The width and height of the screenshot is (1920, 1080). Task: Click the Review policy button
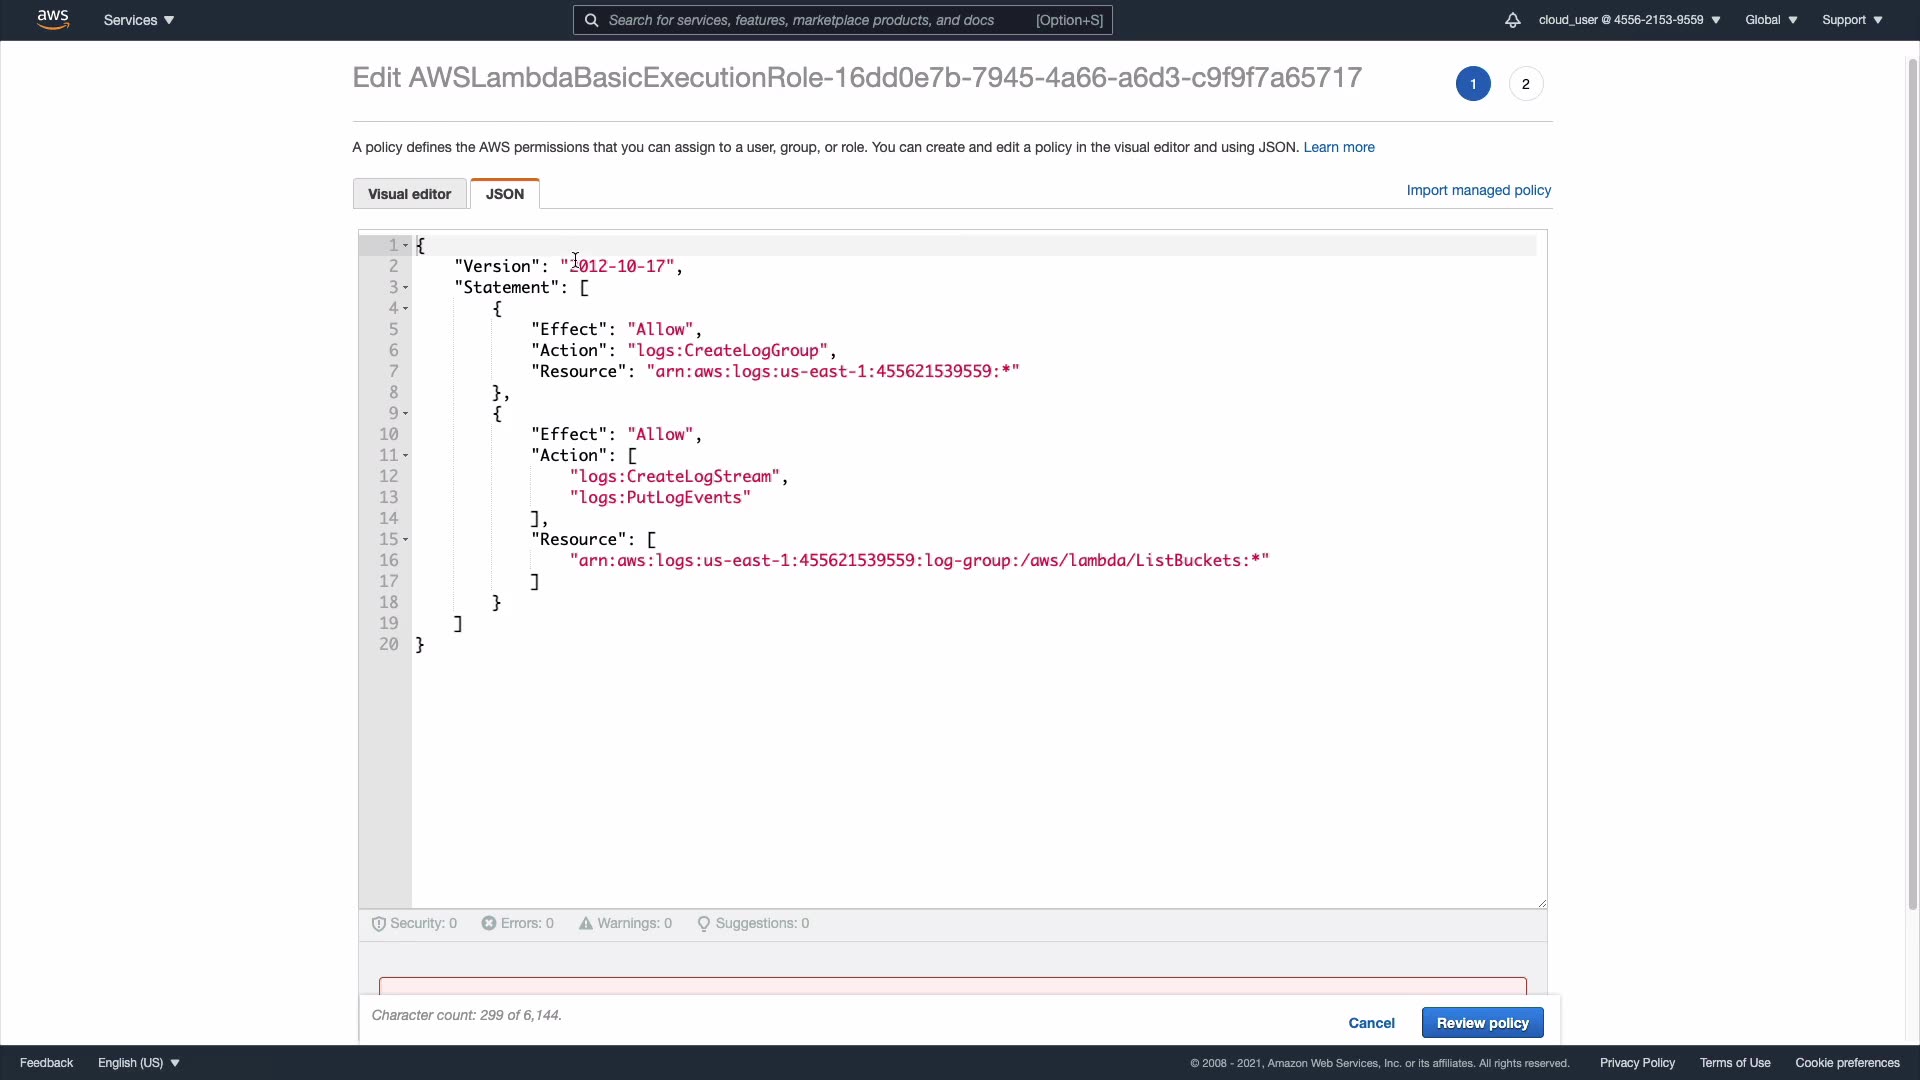tap(1482, 1023)
